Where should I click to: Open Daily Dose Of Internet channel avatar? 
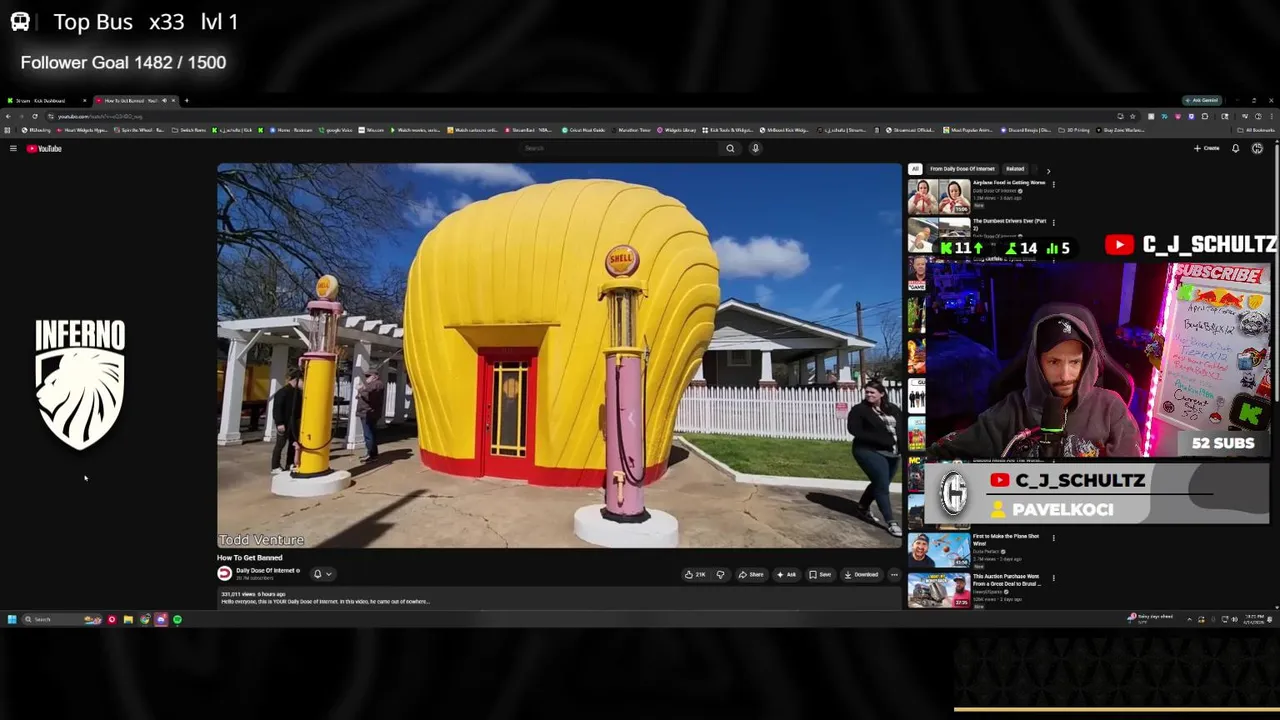point(224,573)
